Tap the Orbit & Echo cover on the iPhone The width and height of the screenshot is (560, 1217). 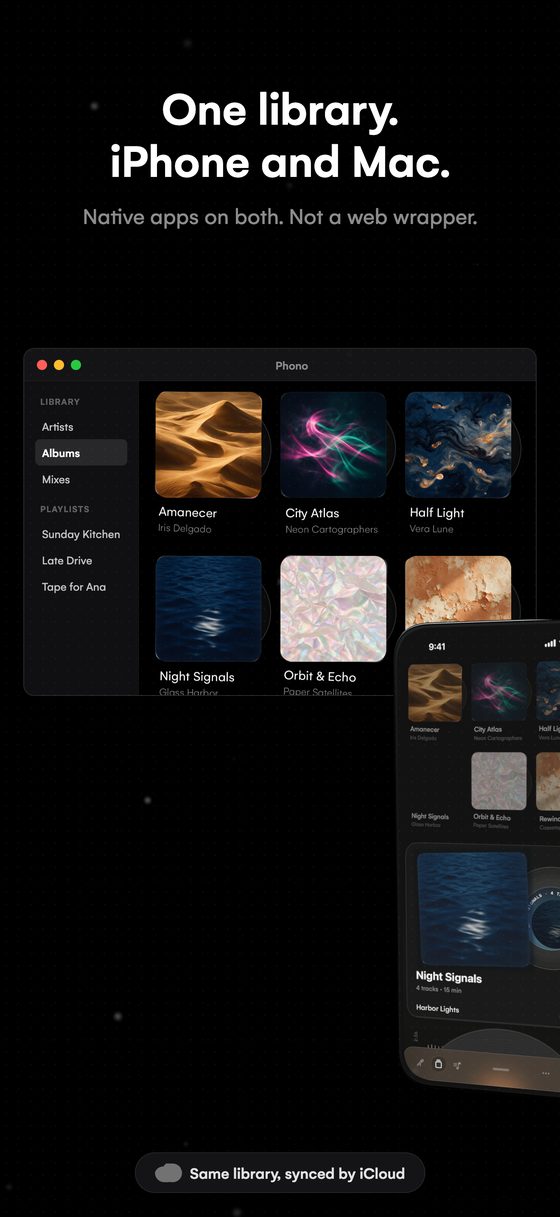click(497, 780)
